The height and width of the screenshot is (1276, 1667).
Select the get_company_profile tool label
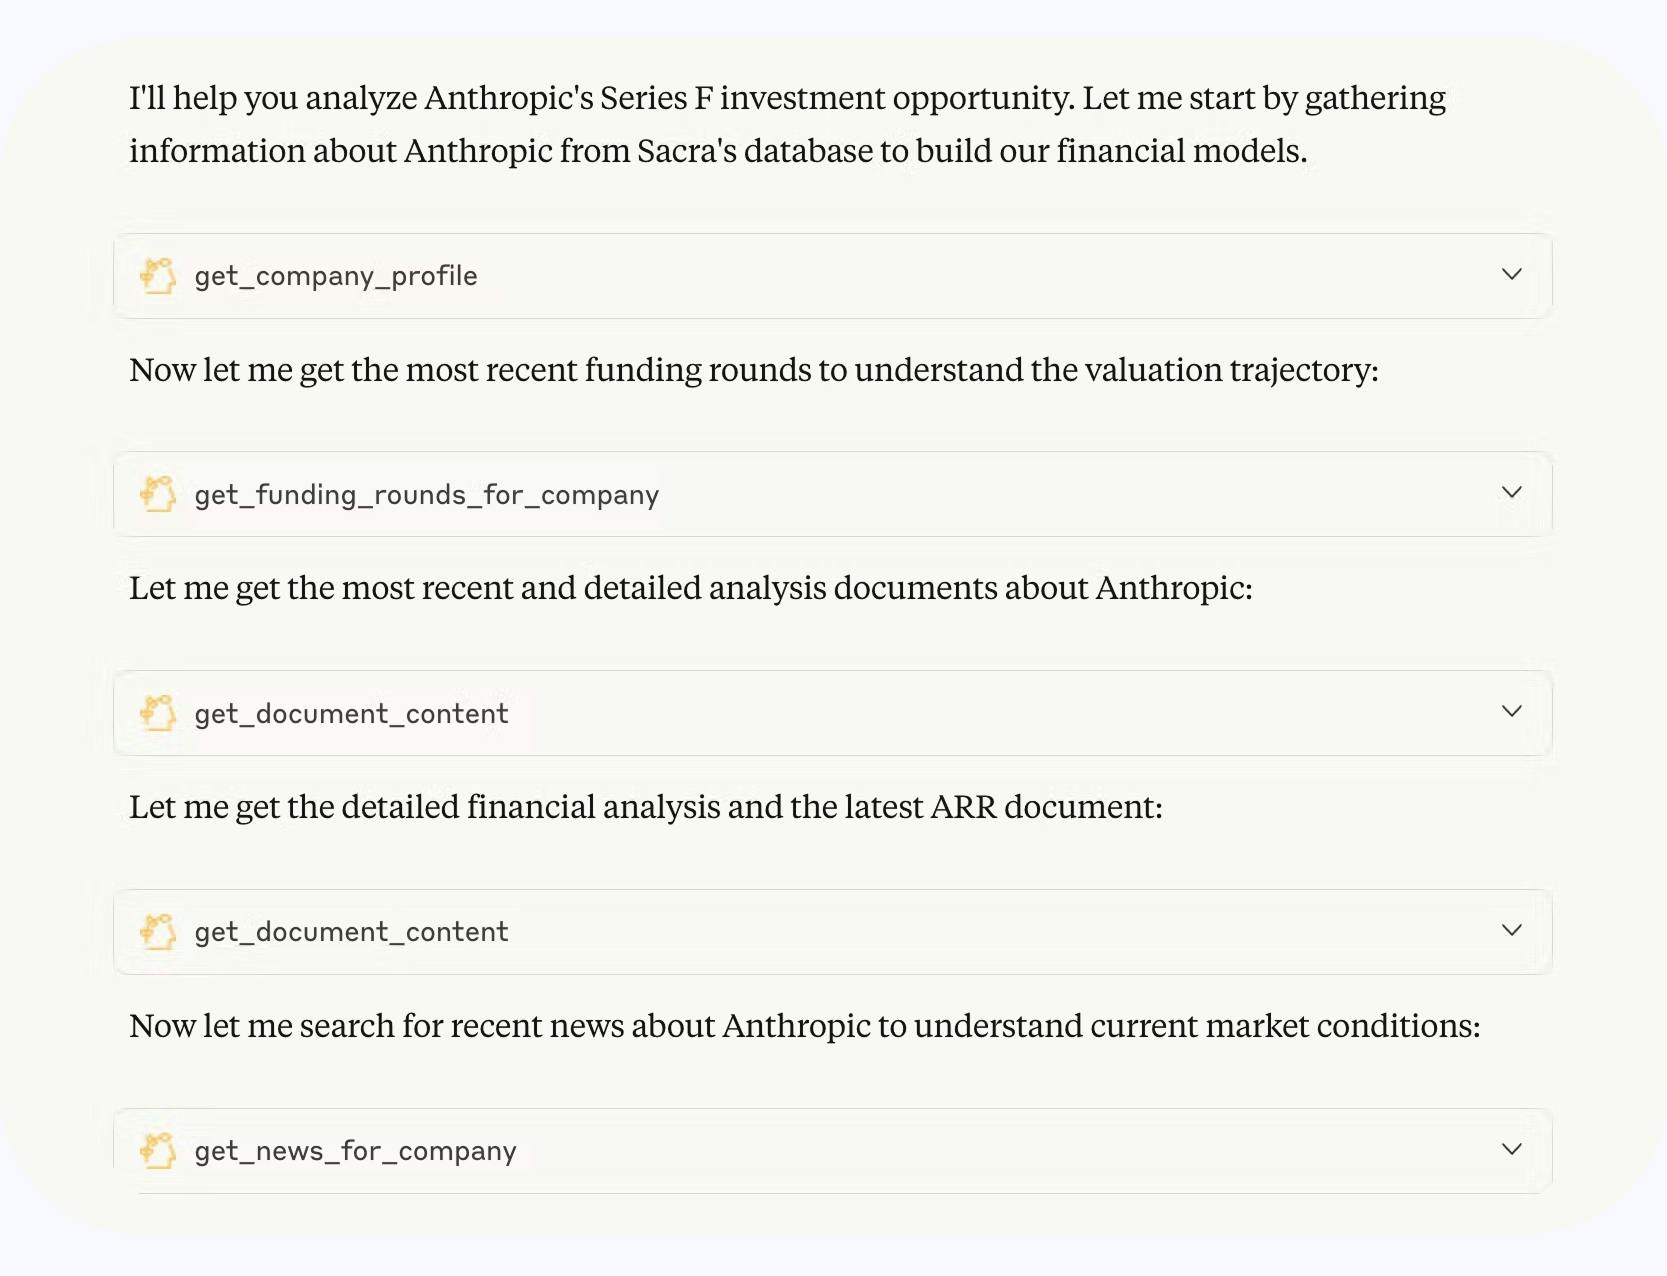pyautogui.click(x=336, y=276)
